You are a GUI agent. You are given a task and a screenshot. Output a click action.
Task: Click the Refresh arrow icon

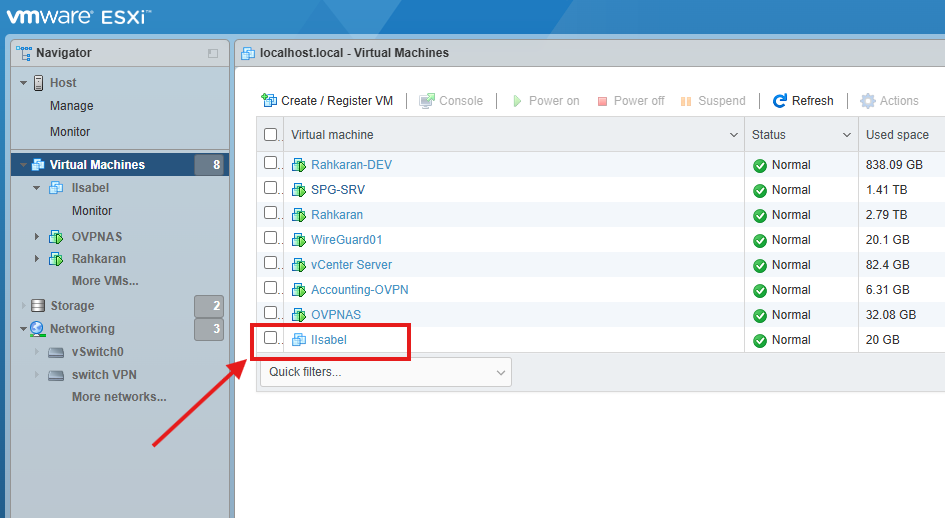(x=780, y=101)
